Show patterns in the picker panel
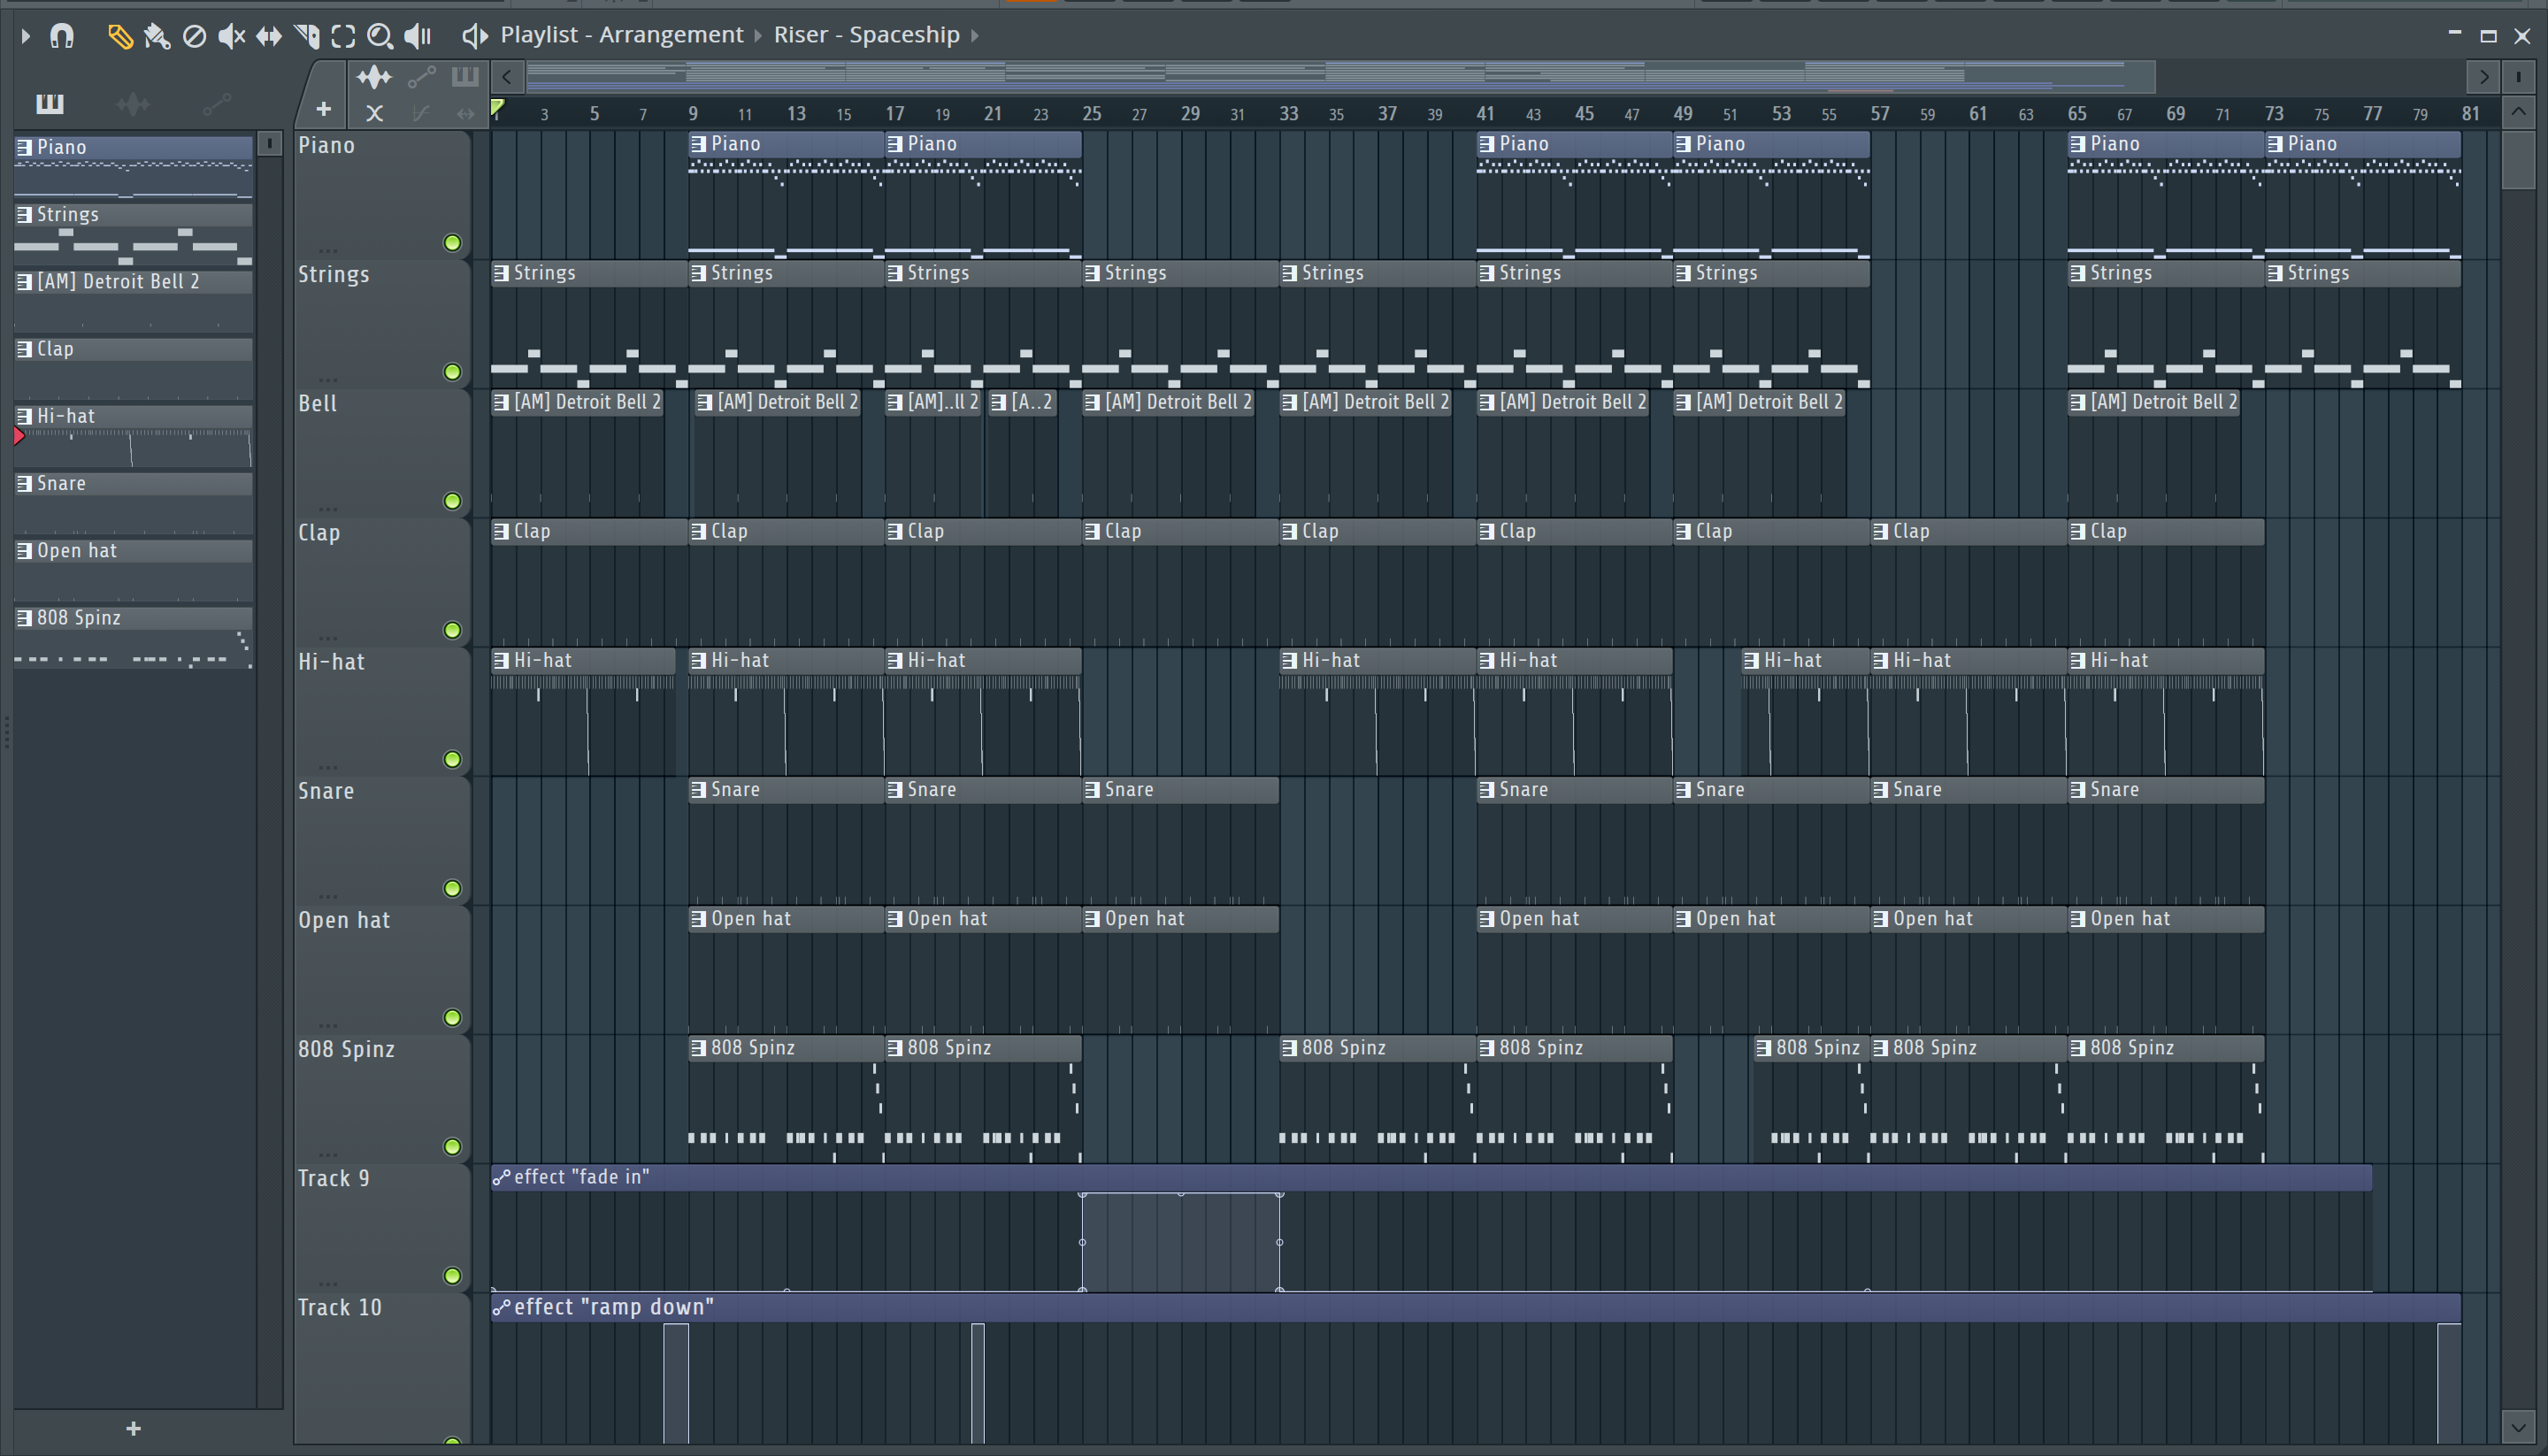The image size is (2548, 1456). pyautogui.click(x=50, y=103)
